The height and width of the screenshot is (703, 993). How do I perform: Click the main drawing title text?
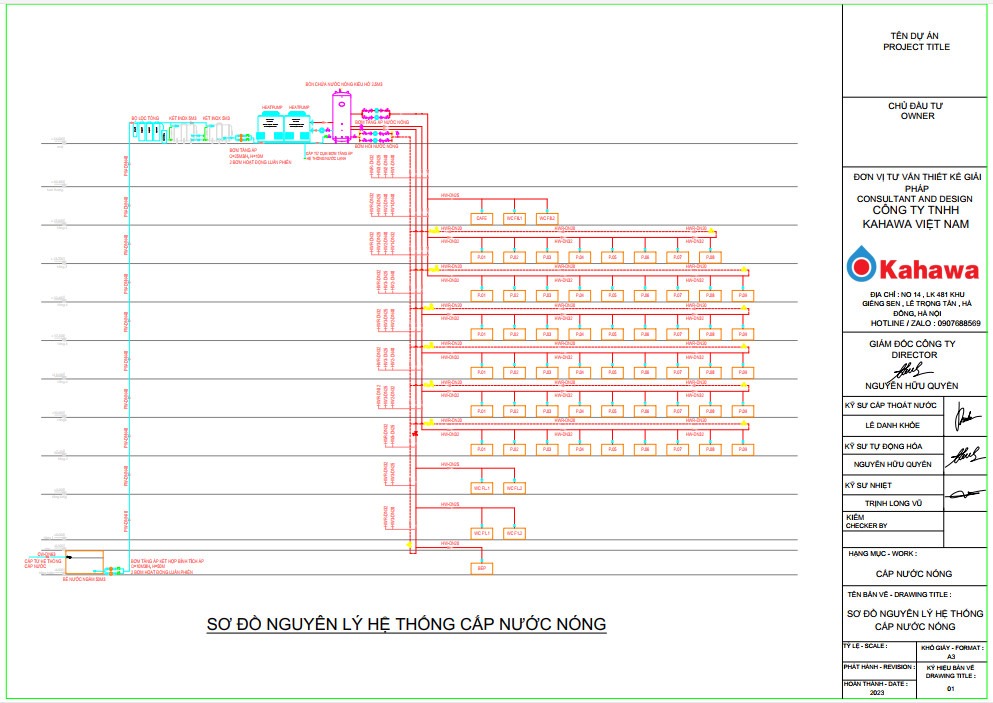[x=406, y=624]
